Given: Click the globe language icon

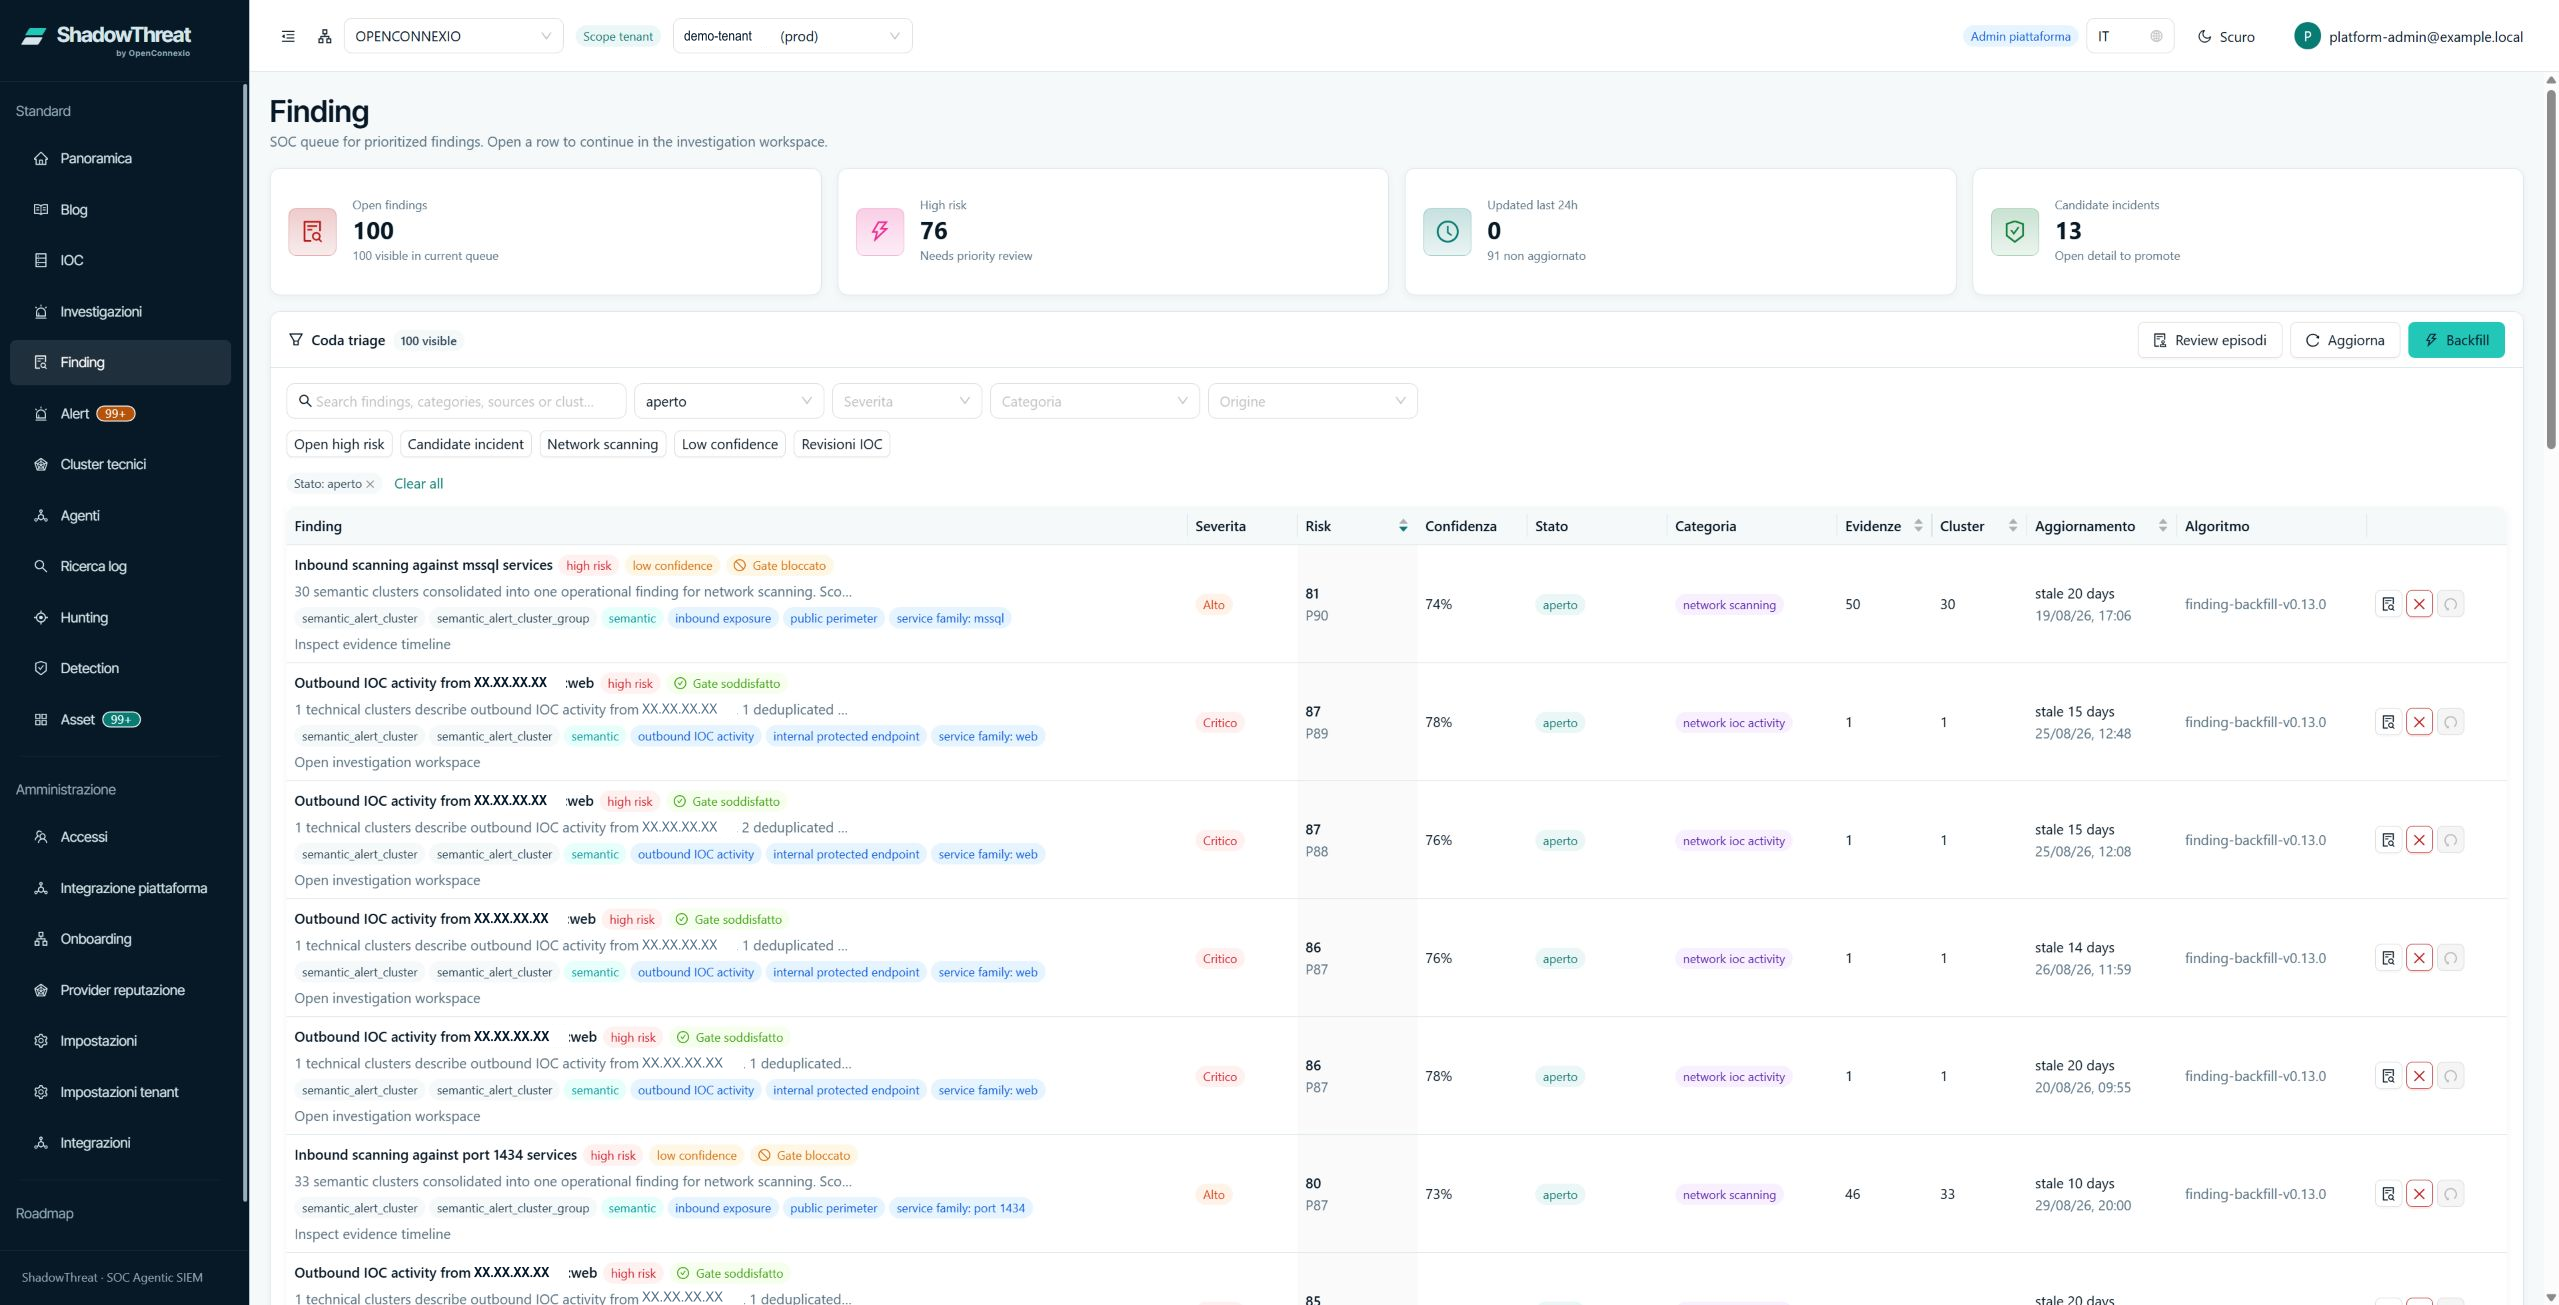Looking at the screenshot, I should (2156, 36).
